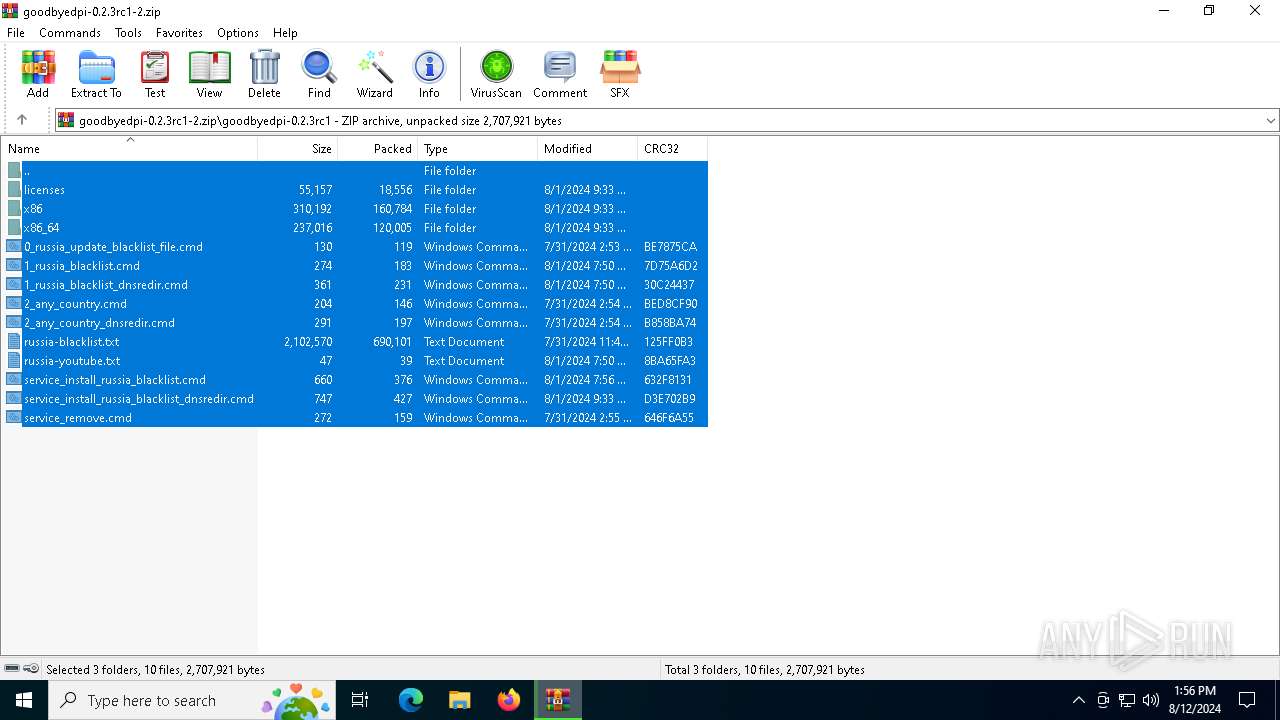The height and width of the screenshot is (720, 1280).
Task: Select 1_russia_blacklist_dnsredir.cmd file name
Action: 106,285
